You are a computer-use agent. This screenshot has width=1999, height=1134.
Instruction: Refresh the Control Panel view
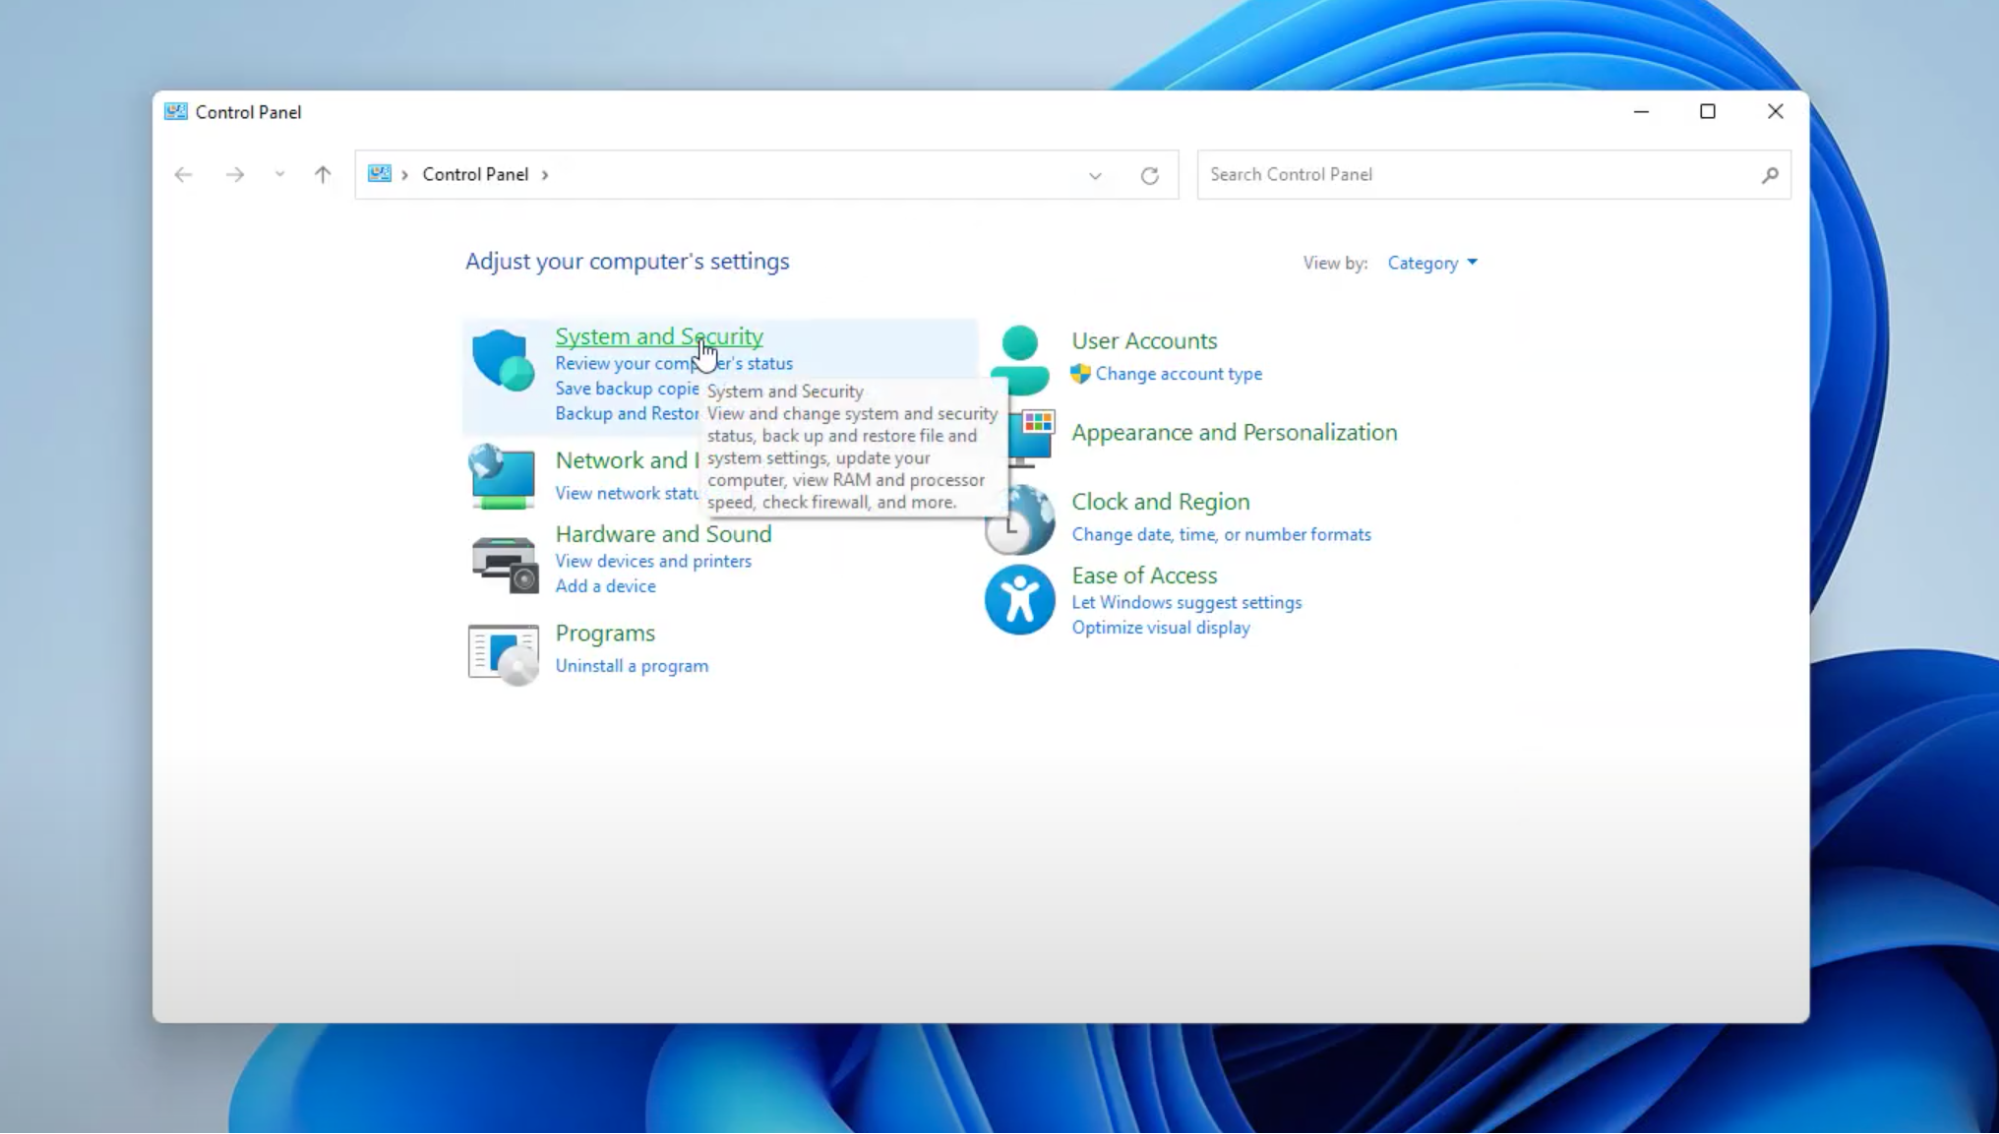(x=1150, y=175)
